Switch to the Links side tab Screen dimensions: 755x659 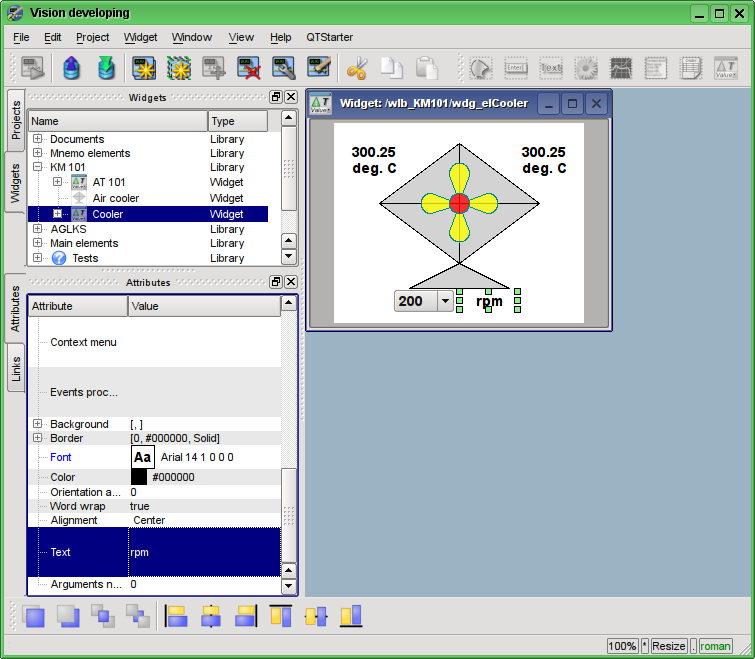pyautogui.click(x=16, y=369)
